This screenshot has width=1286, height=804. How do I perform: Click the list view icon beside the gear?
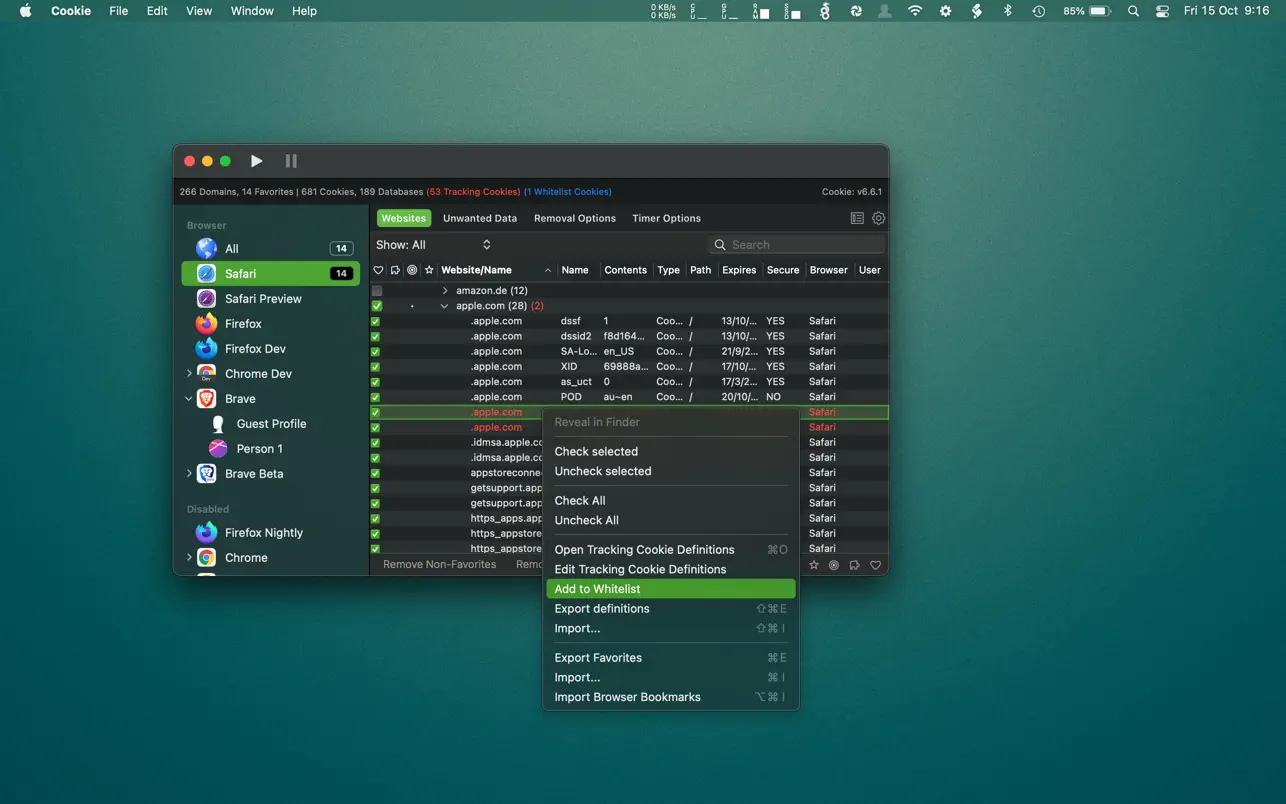(857, 218)
